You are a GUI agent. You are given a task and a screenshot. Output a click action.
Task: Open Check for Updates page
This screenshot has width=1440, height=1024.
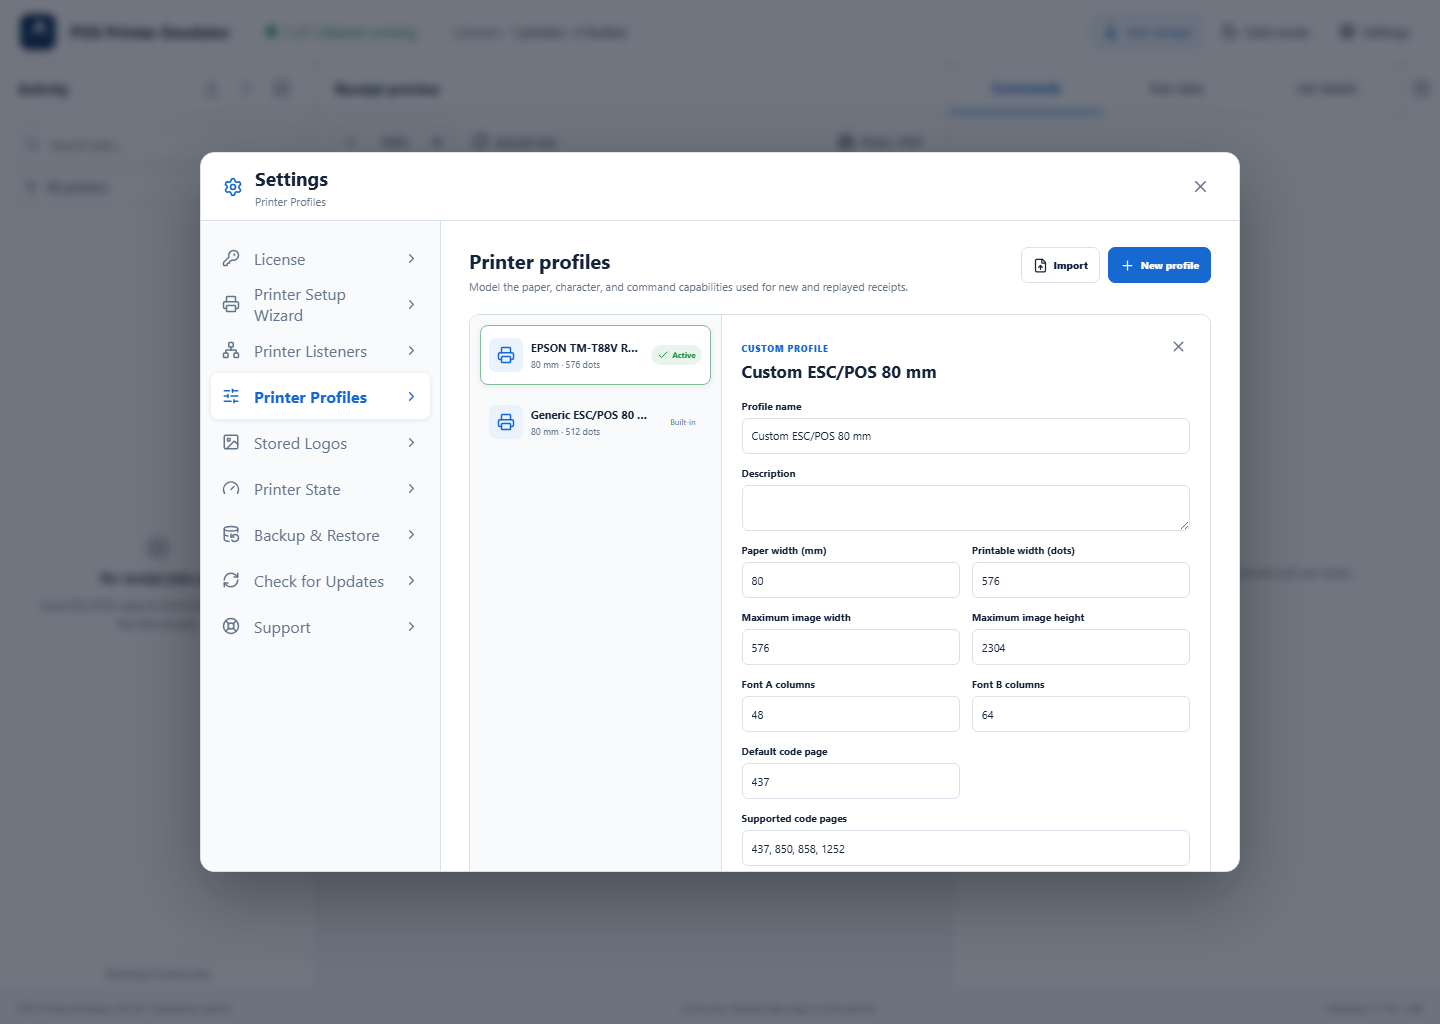(320, 581)
